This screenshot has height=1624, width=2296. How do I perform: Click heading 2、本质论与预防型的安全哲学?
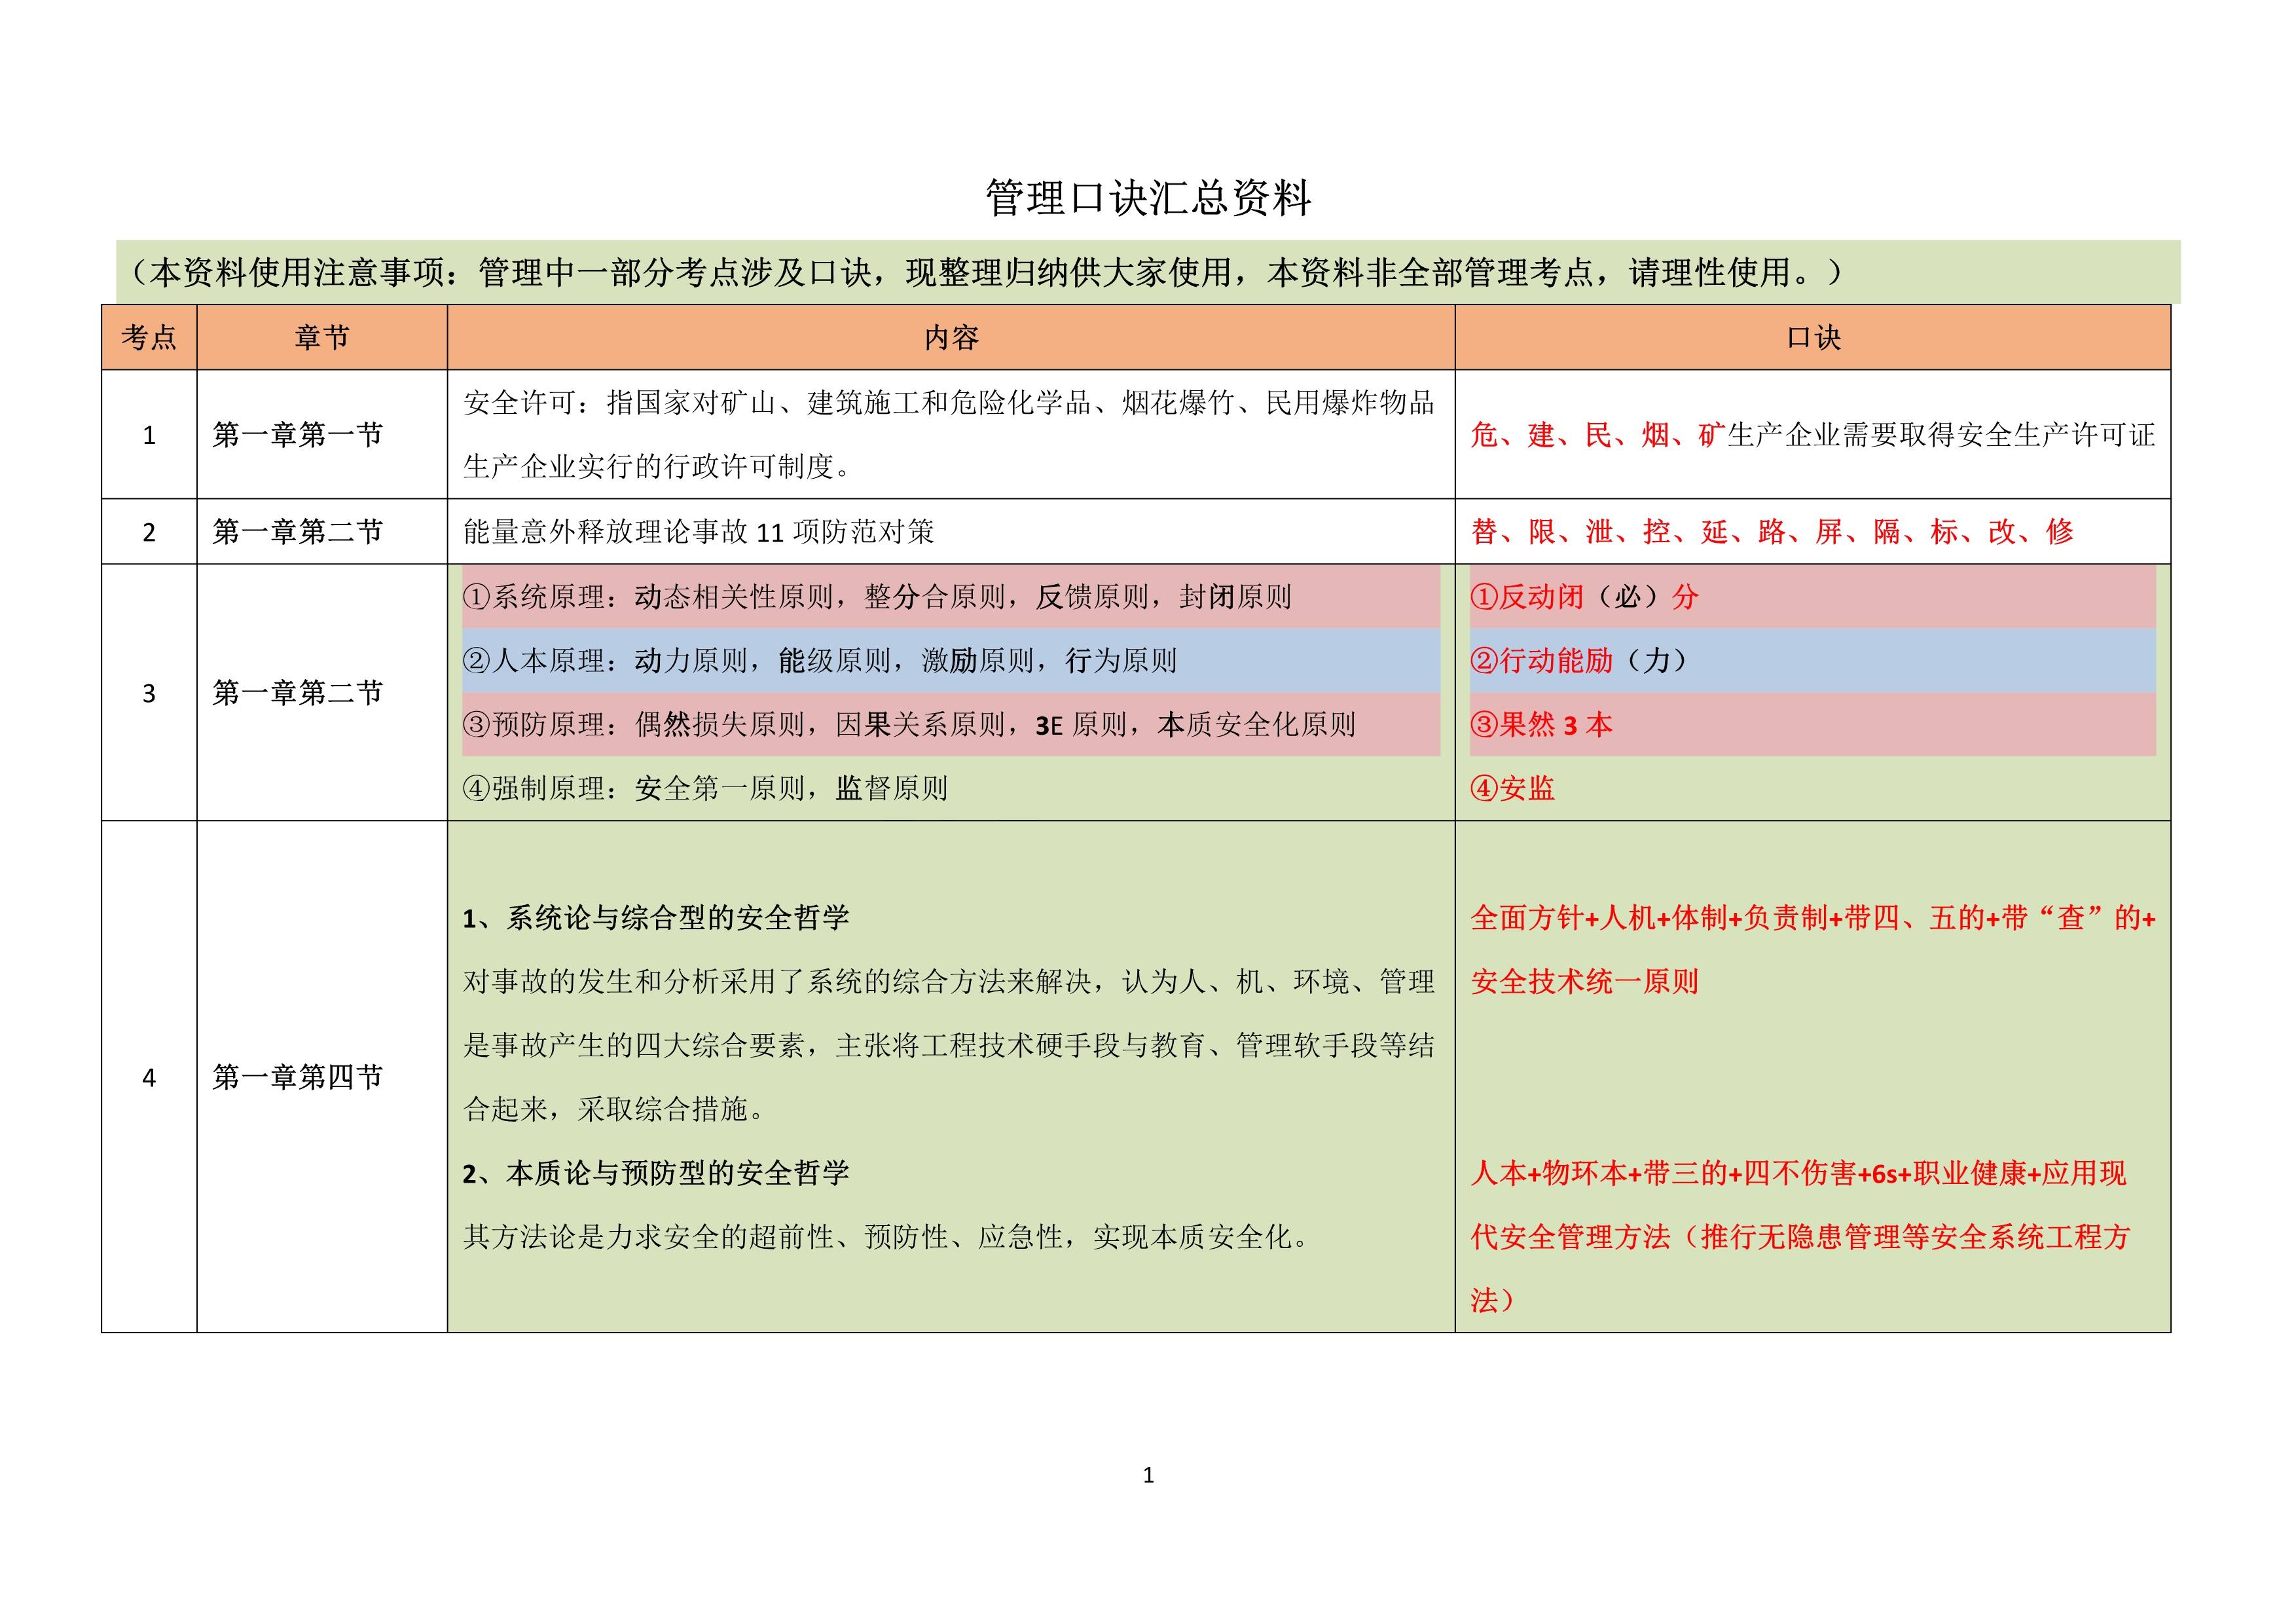click(x=656, y=1173)
